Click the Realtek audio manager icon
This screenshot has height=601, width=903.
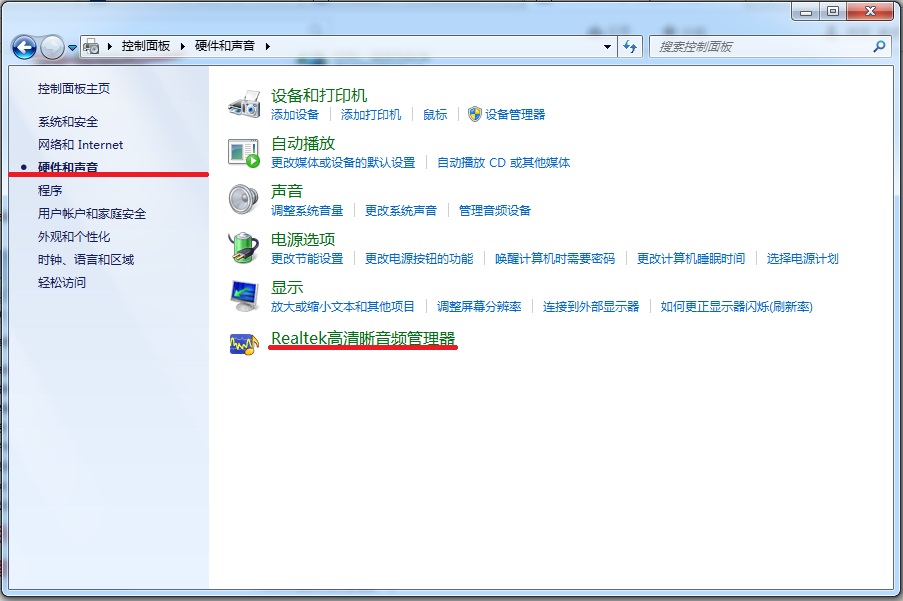pos(244,344)
